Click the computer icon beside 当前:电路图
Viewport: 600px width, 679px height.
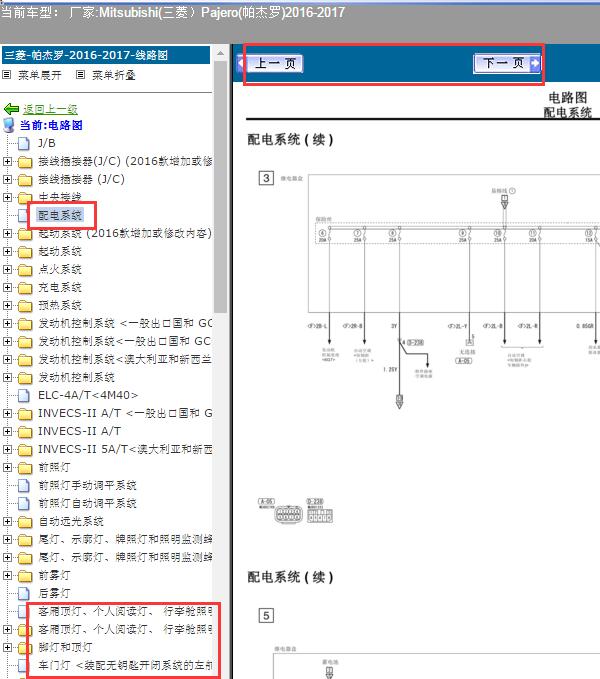(9, 125)
